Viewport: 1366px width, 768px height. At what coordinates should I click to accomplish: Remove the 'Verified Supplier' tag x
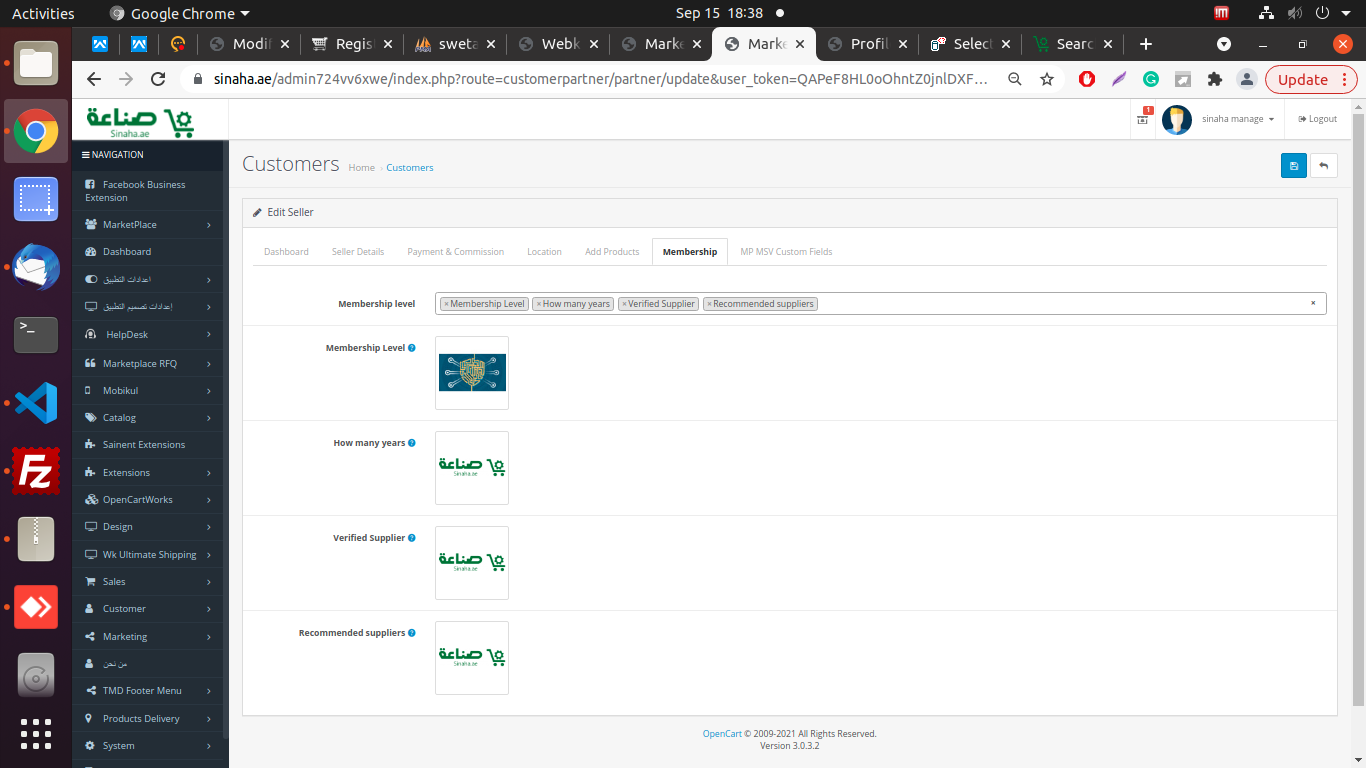(624, 304)
